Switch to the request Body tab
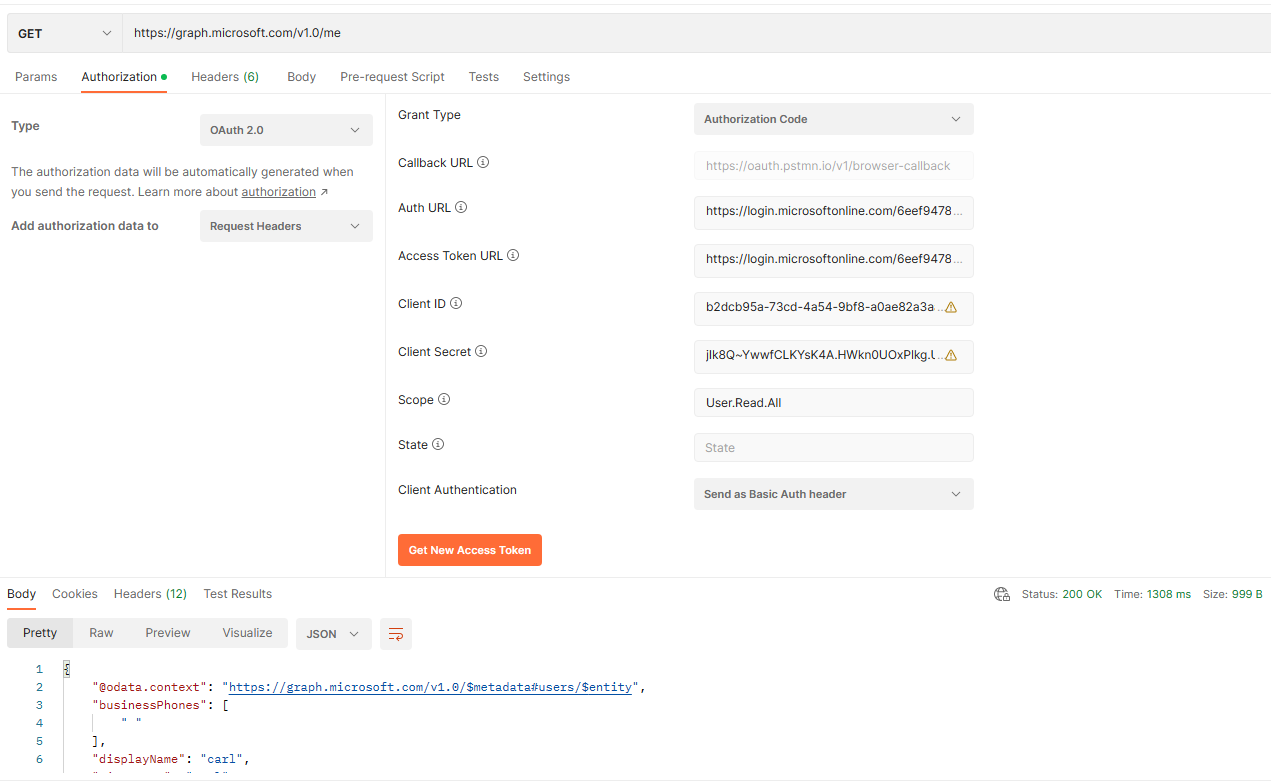 click(301, 77)
